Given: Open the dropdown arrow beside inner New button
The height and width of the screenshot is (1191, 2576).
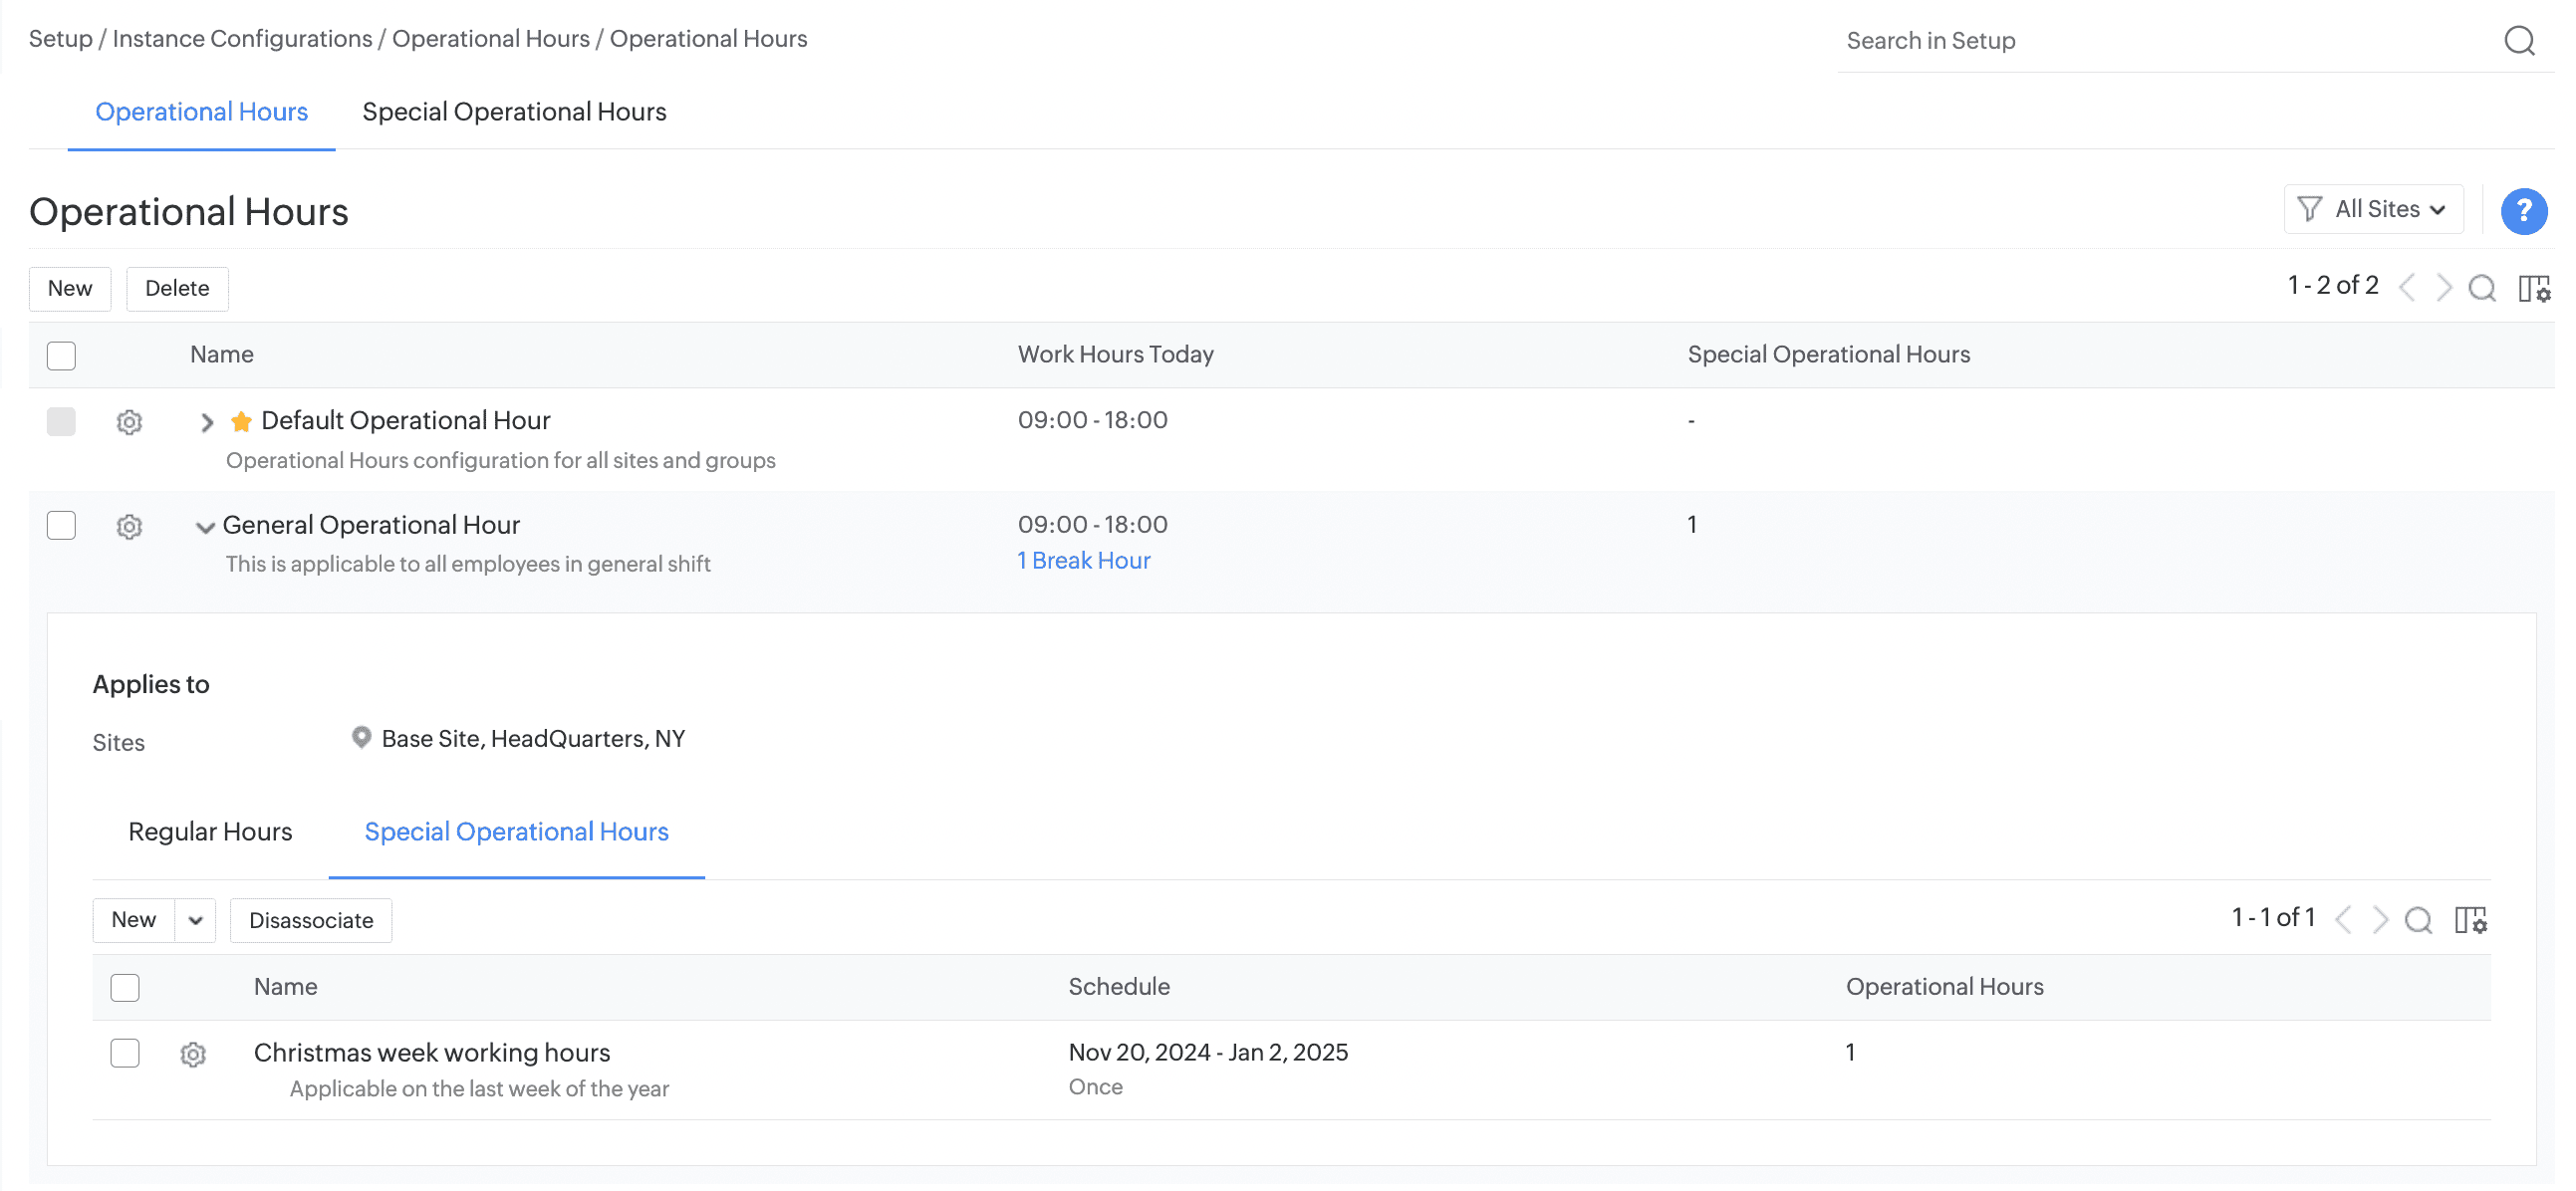Looking at the screenshot, I should (x=195, y=920).
